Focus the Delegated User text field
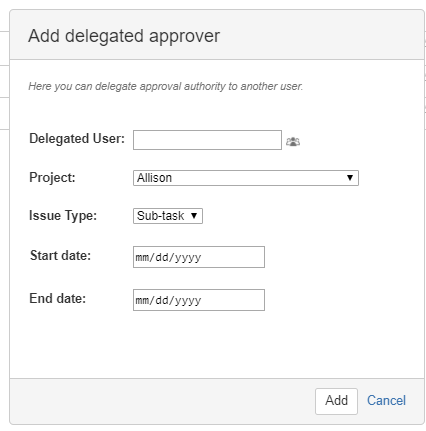Viewport: 426px width, 431px height. (207, 140)
